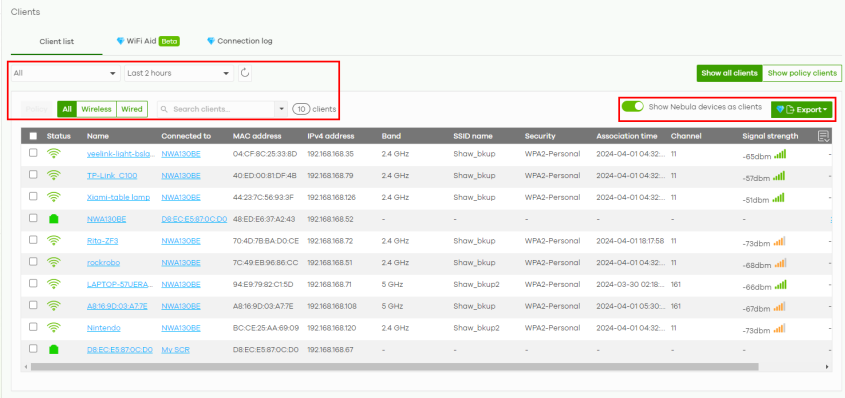Click the WiFi status icon for LAPTOP-57UERA row
The width and height of the screenshot is (845, 398).
point(53,284)
